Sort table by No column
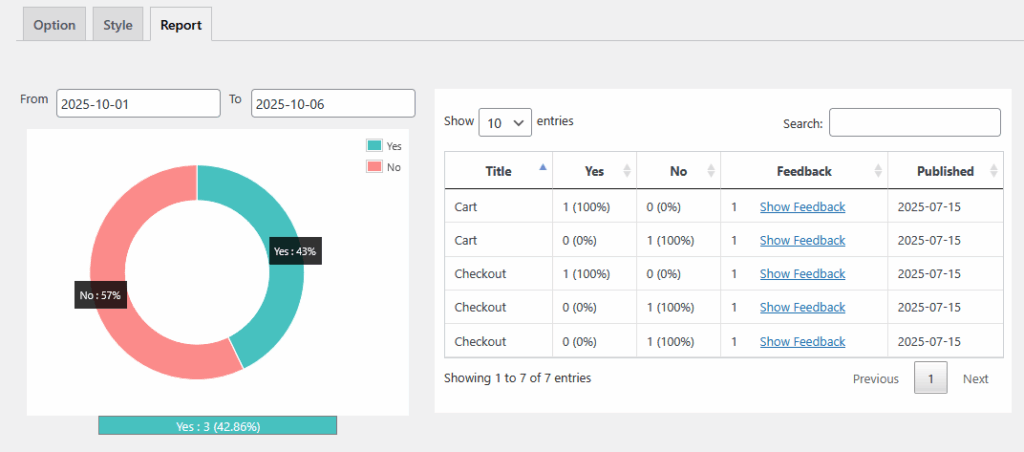 click(678, 171)
